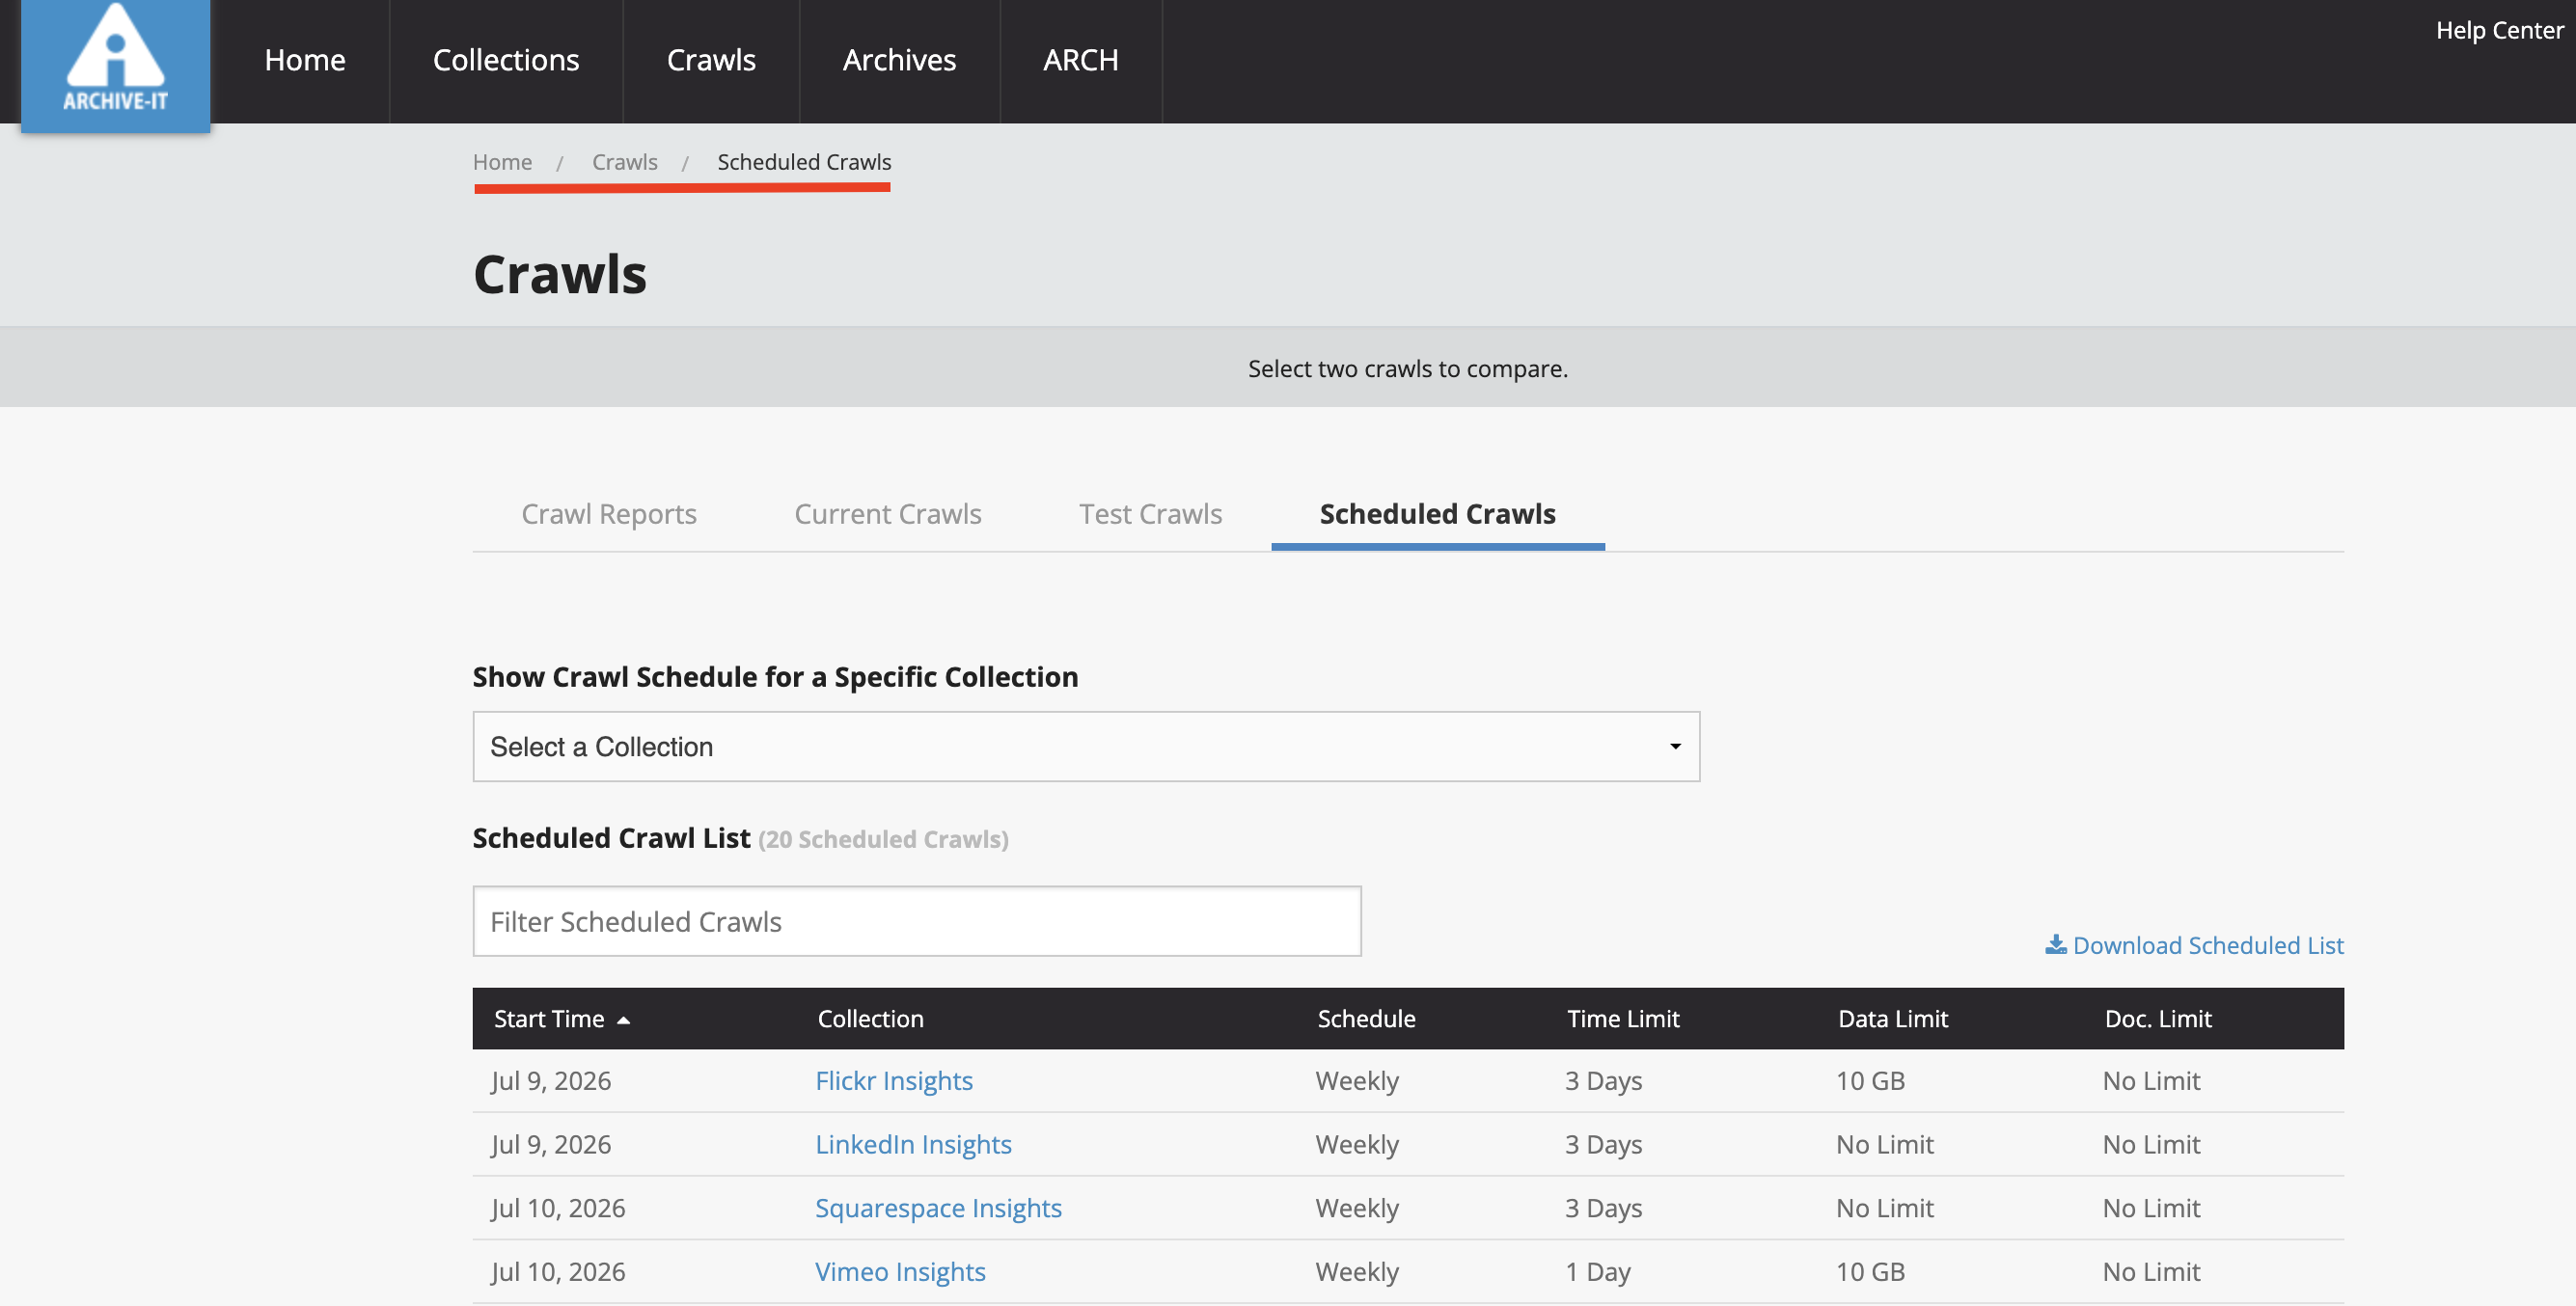Go to Archives in the navigation bar
This screenshot has height=1306, width=2576.
pos(899,60)
